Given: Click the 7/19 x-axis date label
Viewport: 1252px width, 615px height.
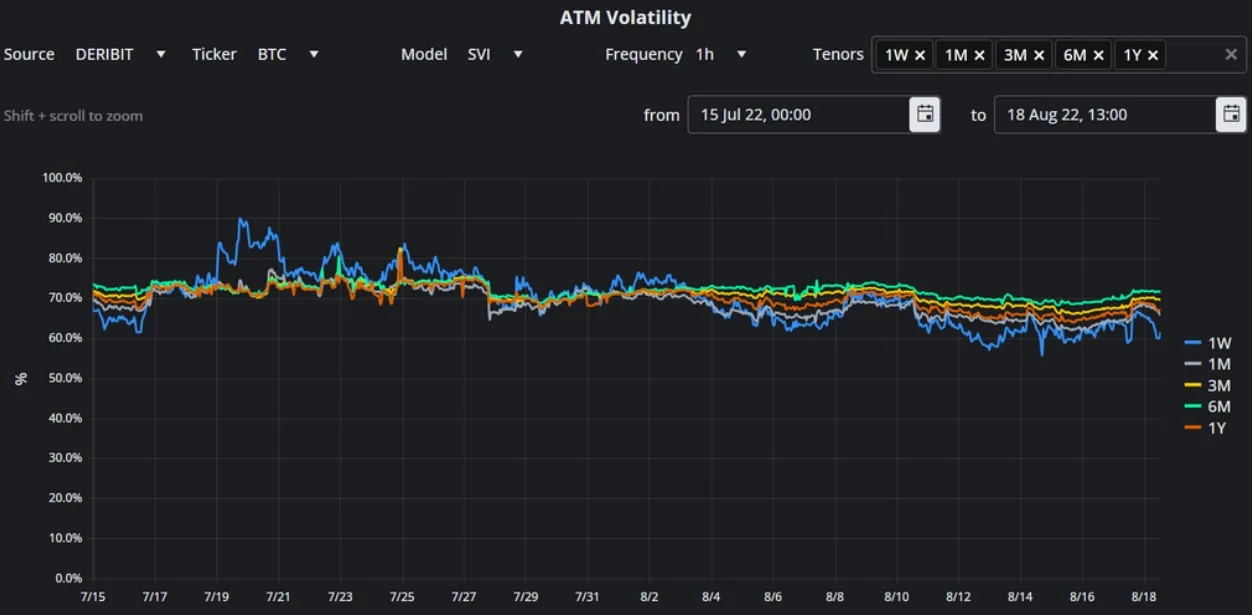Looking at the screenshot, I should point(216,597).
